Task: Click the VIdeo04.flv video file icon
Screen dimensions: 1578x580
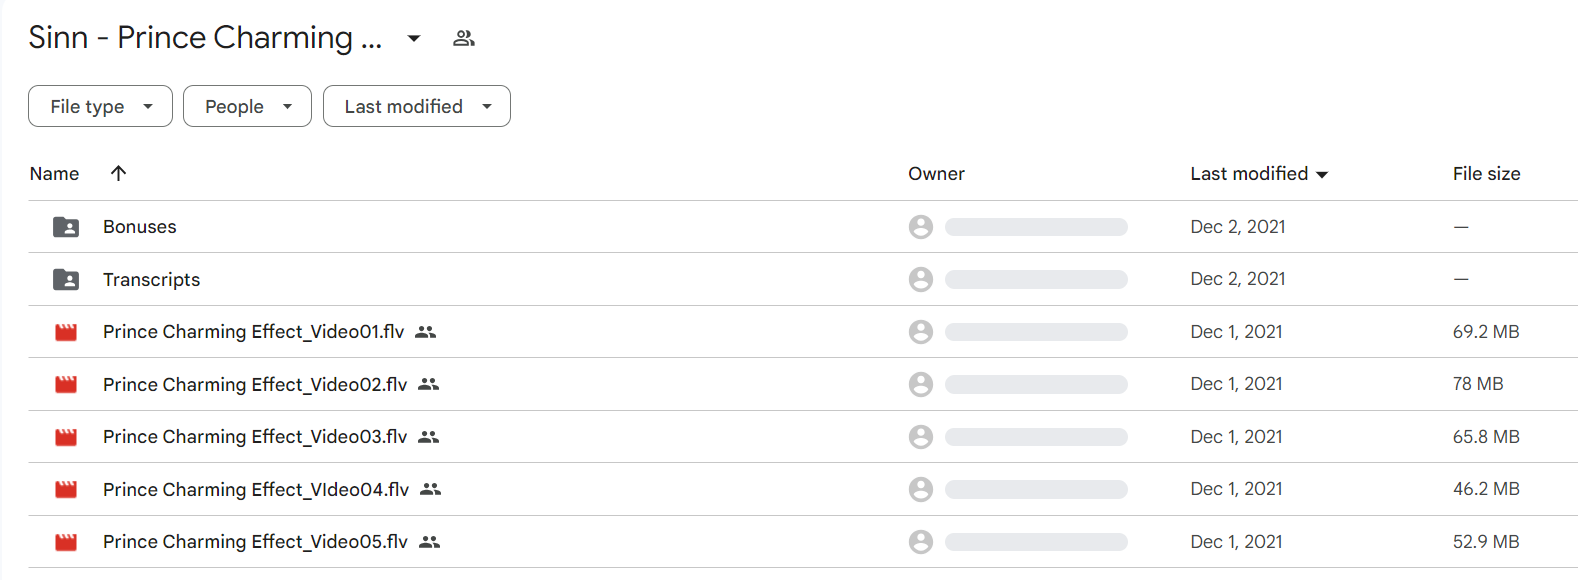Action: tap(66, 490)
